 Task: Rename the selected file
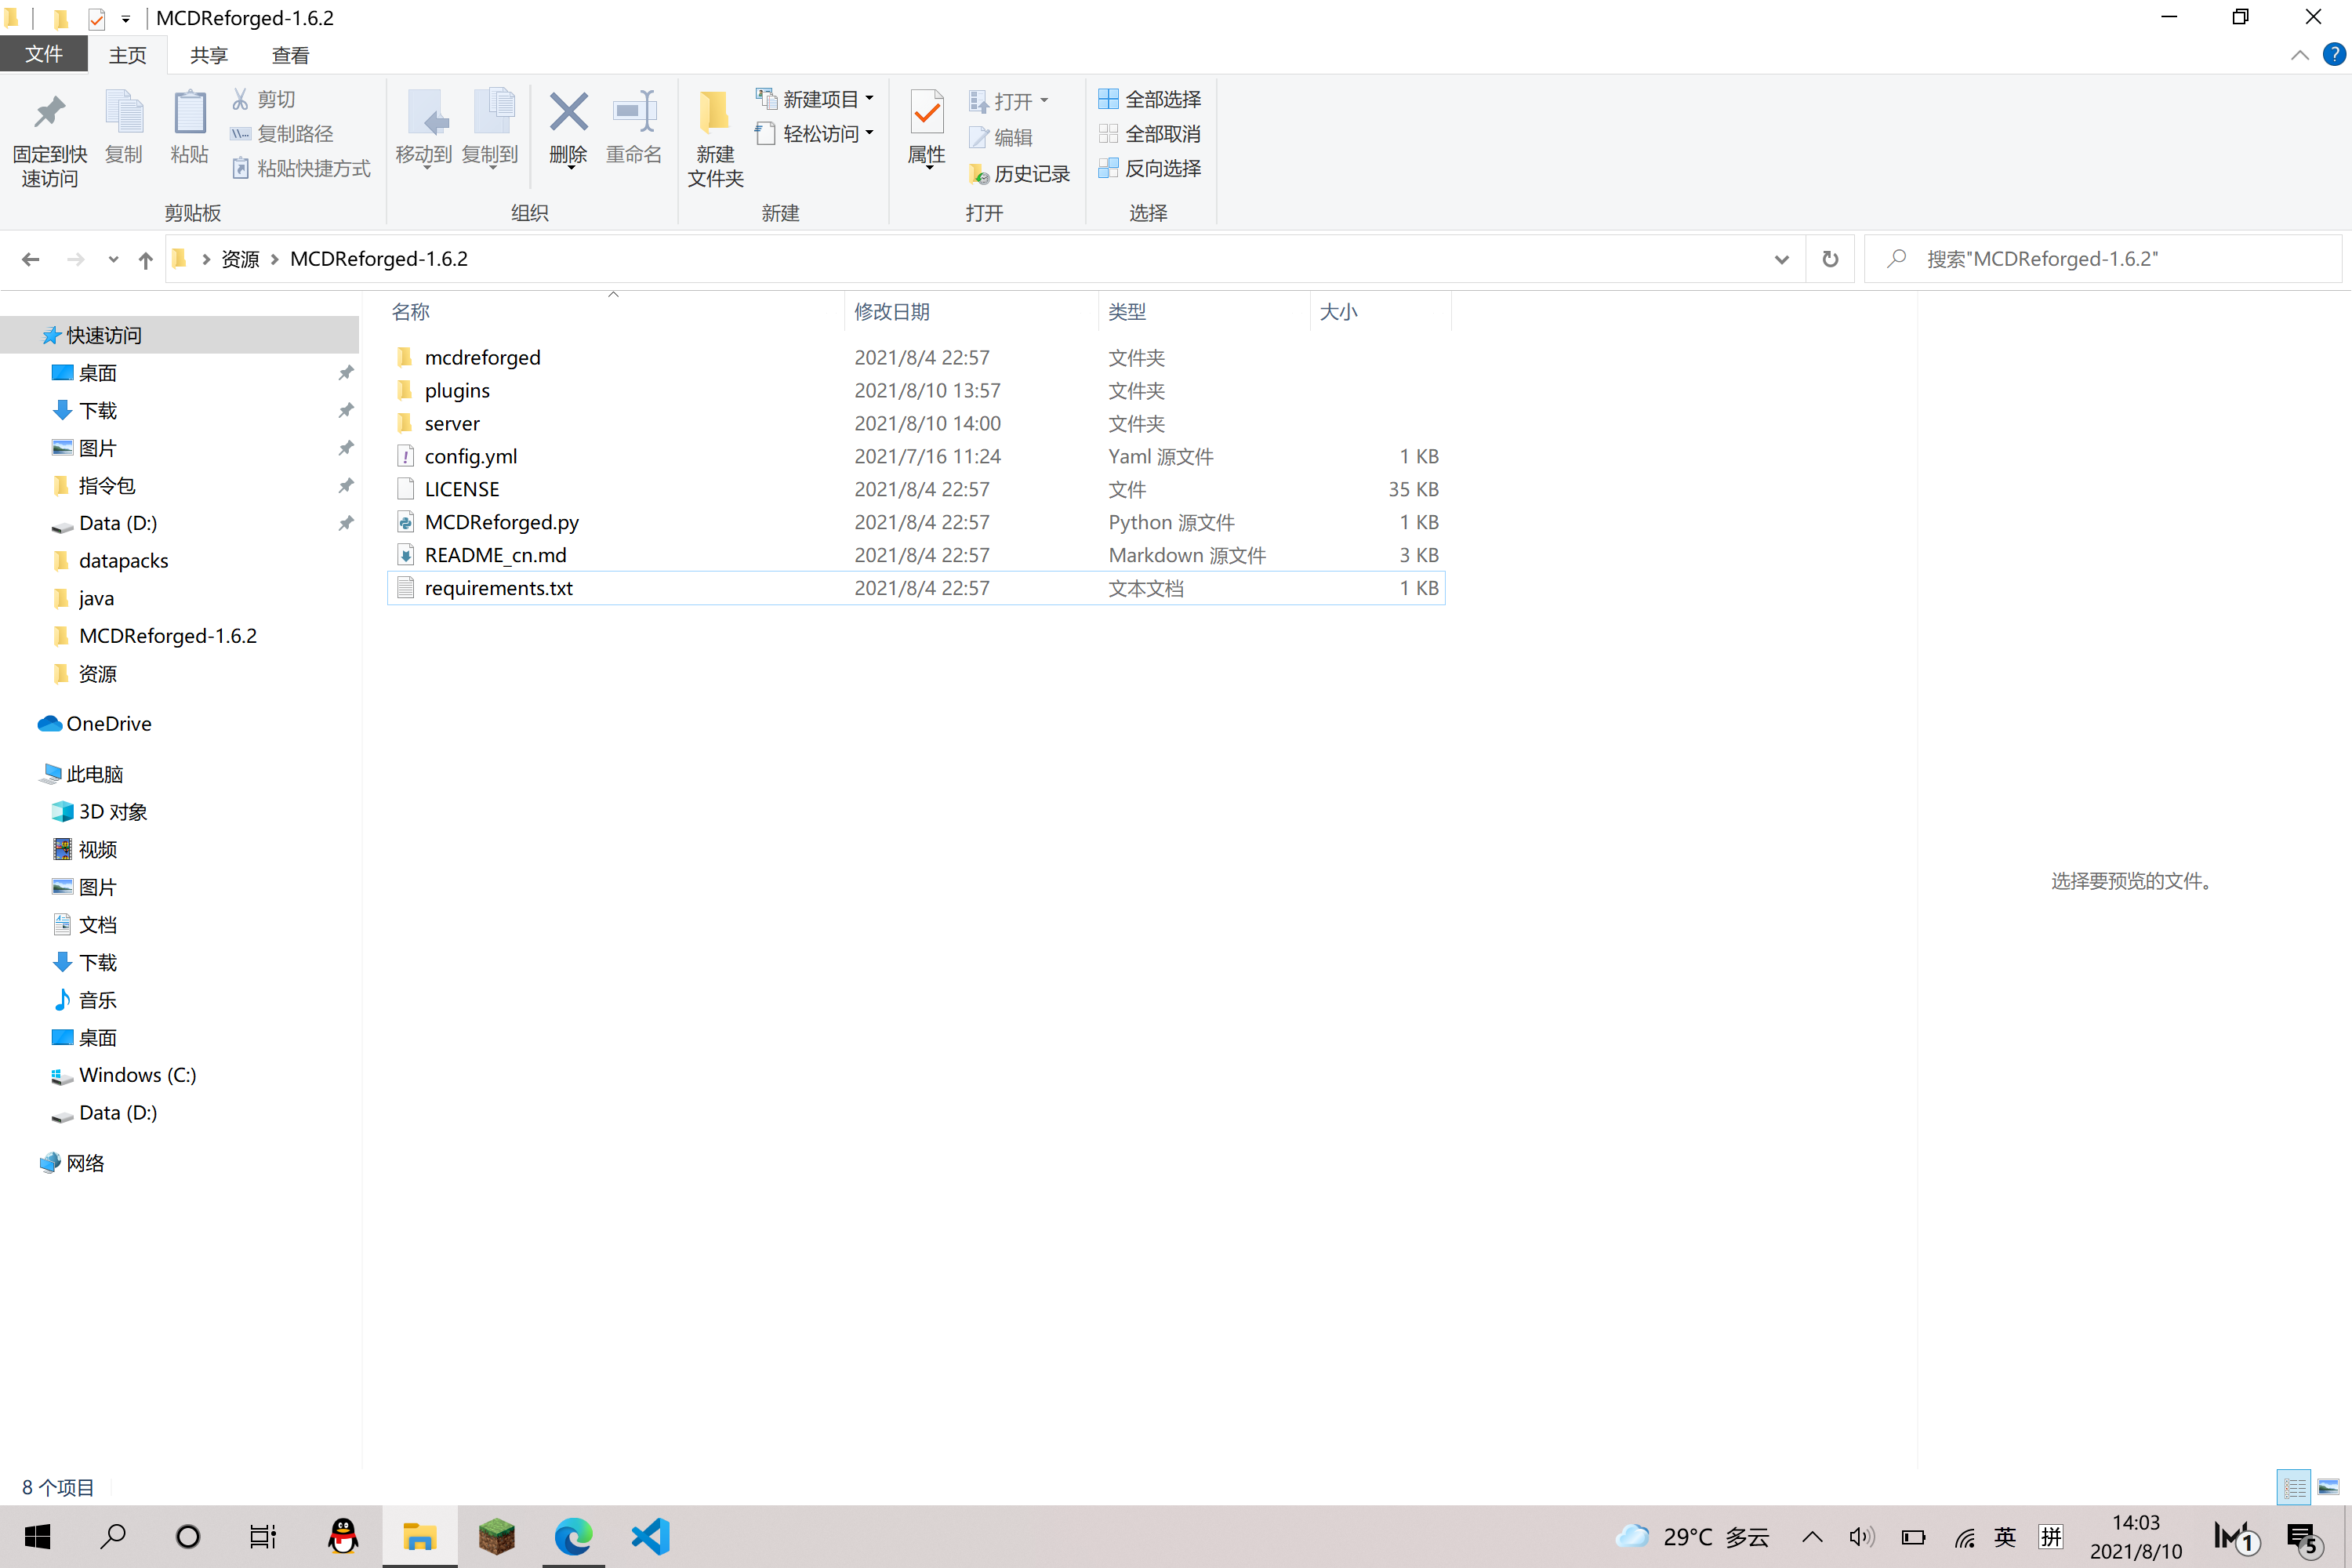point(634,127)
